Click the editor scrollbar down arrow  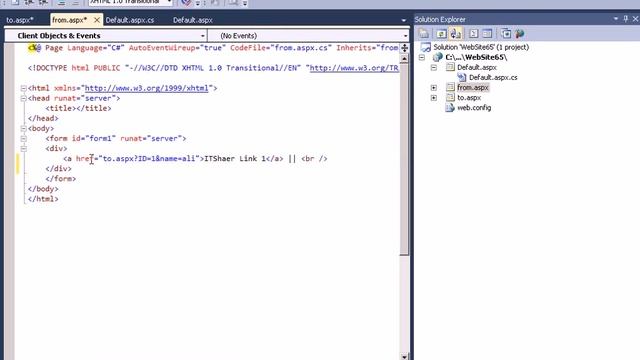404,356
